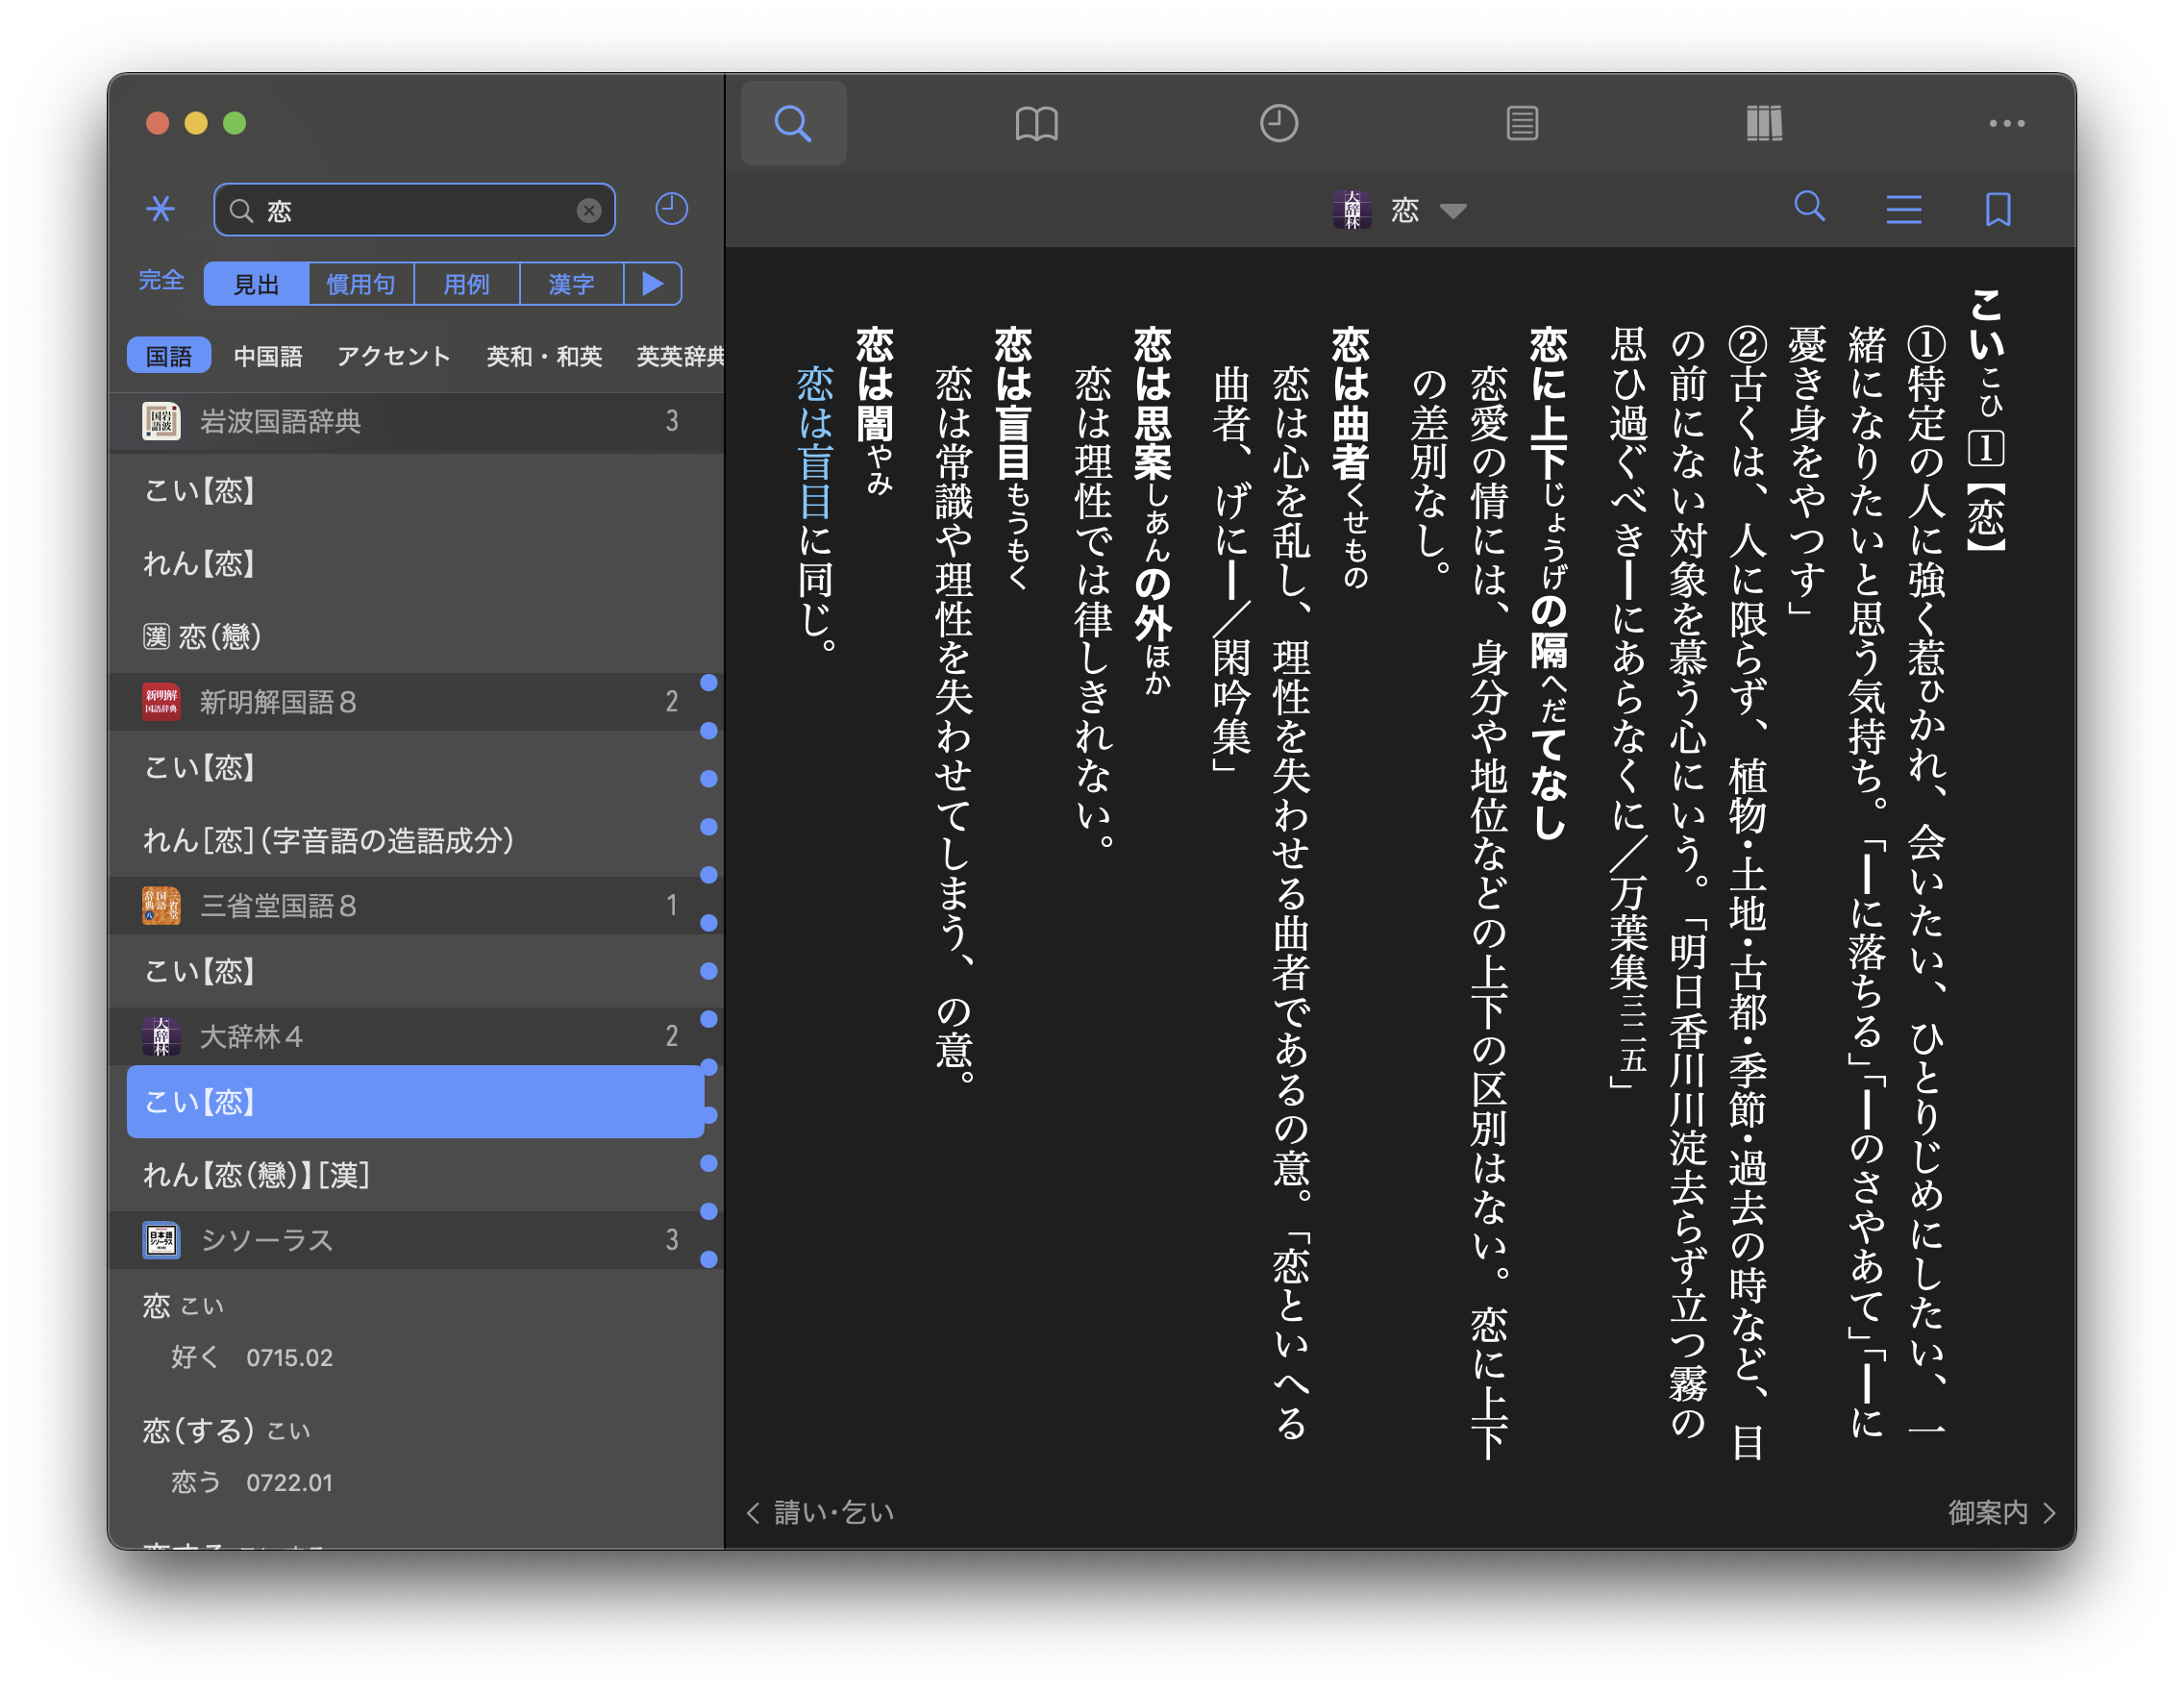Click the three-dots more options icon
This screenshot has width=2184, height=1692.
[2006, 123]
